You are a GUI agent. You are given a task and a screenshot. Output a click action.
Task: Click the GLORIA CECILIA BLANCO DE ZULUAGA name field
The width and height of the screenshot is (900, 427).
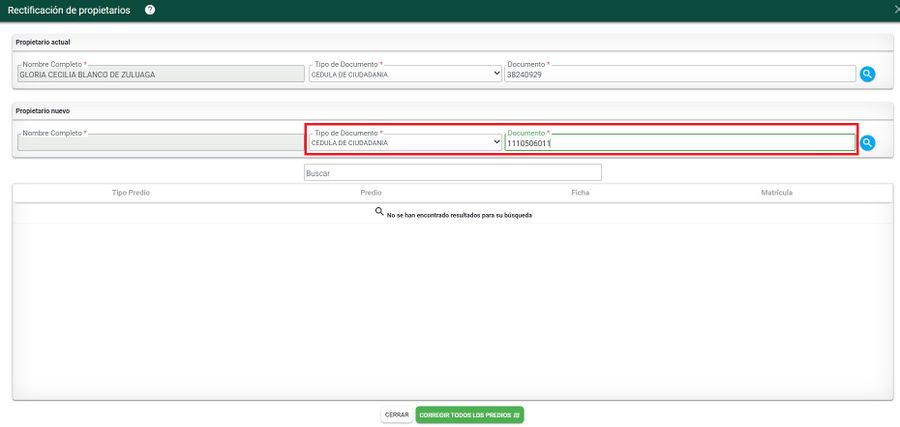click(x=160, y=74)
